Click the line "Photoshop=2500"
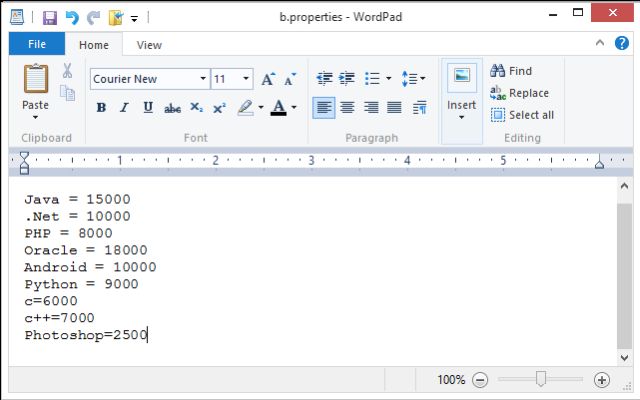640x400 pixels. click(86, 335)
